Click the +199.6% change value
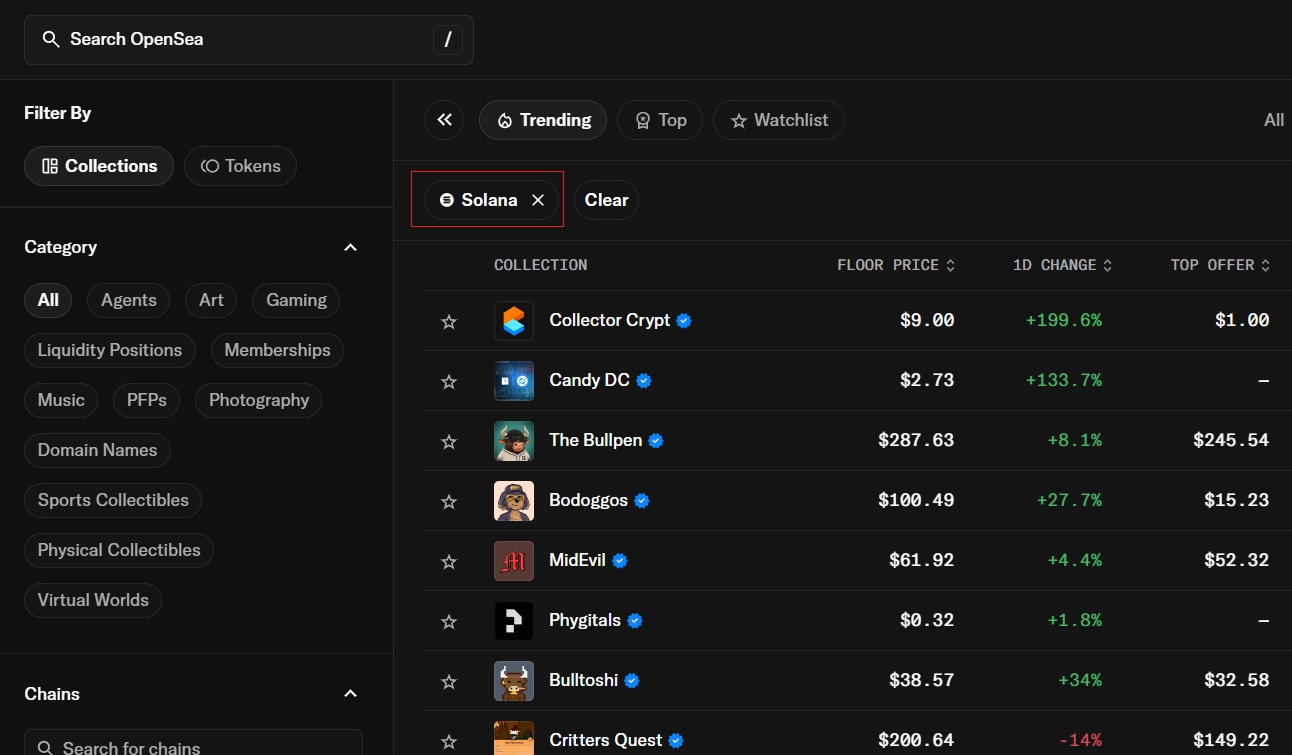This screenshot has height=755, width=1292. coord(1063,321)
